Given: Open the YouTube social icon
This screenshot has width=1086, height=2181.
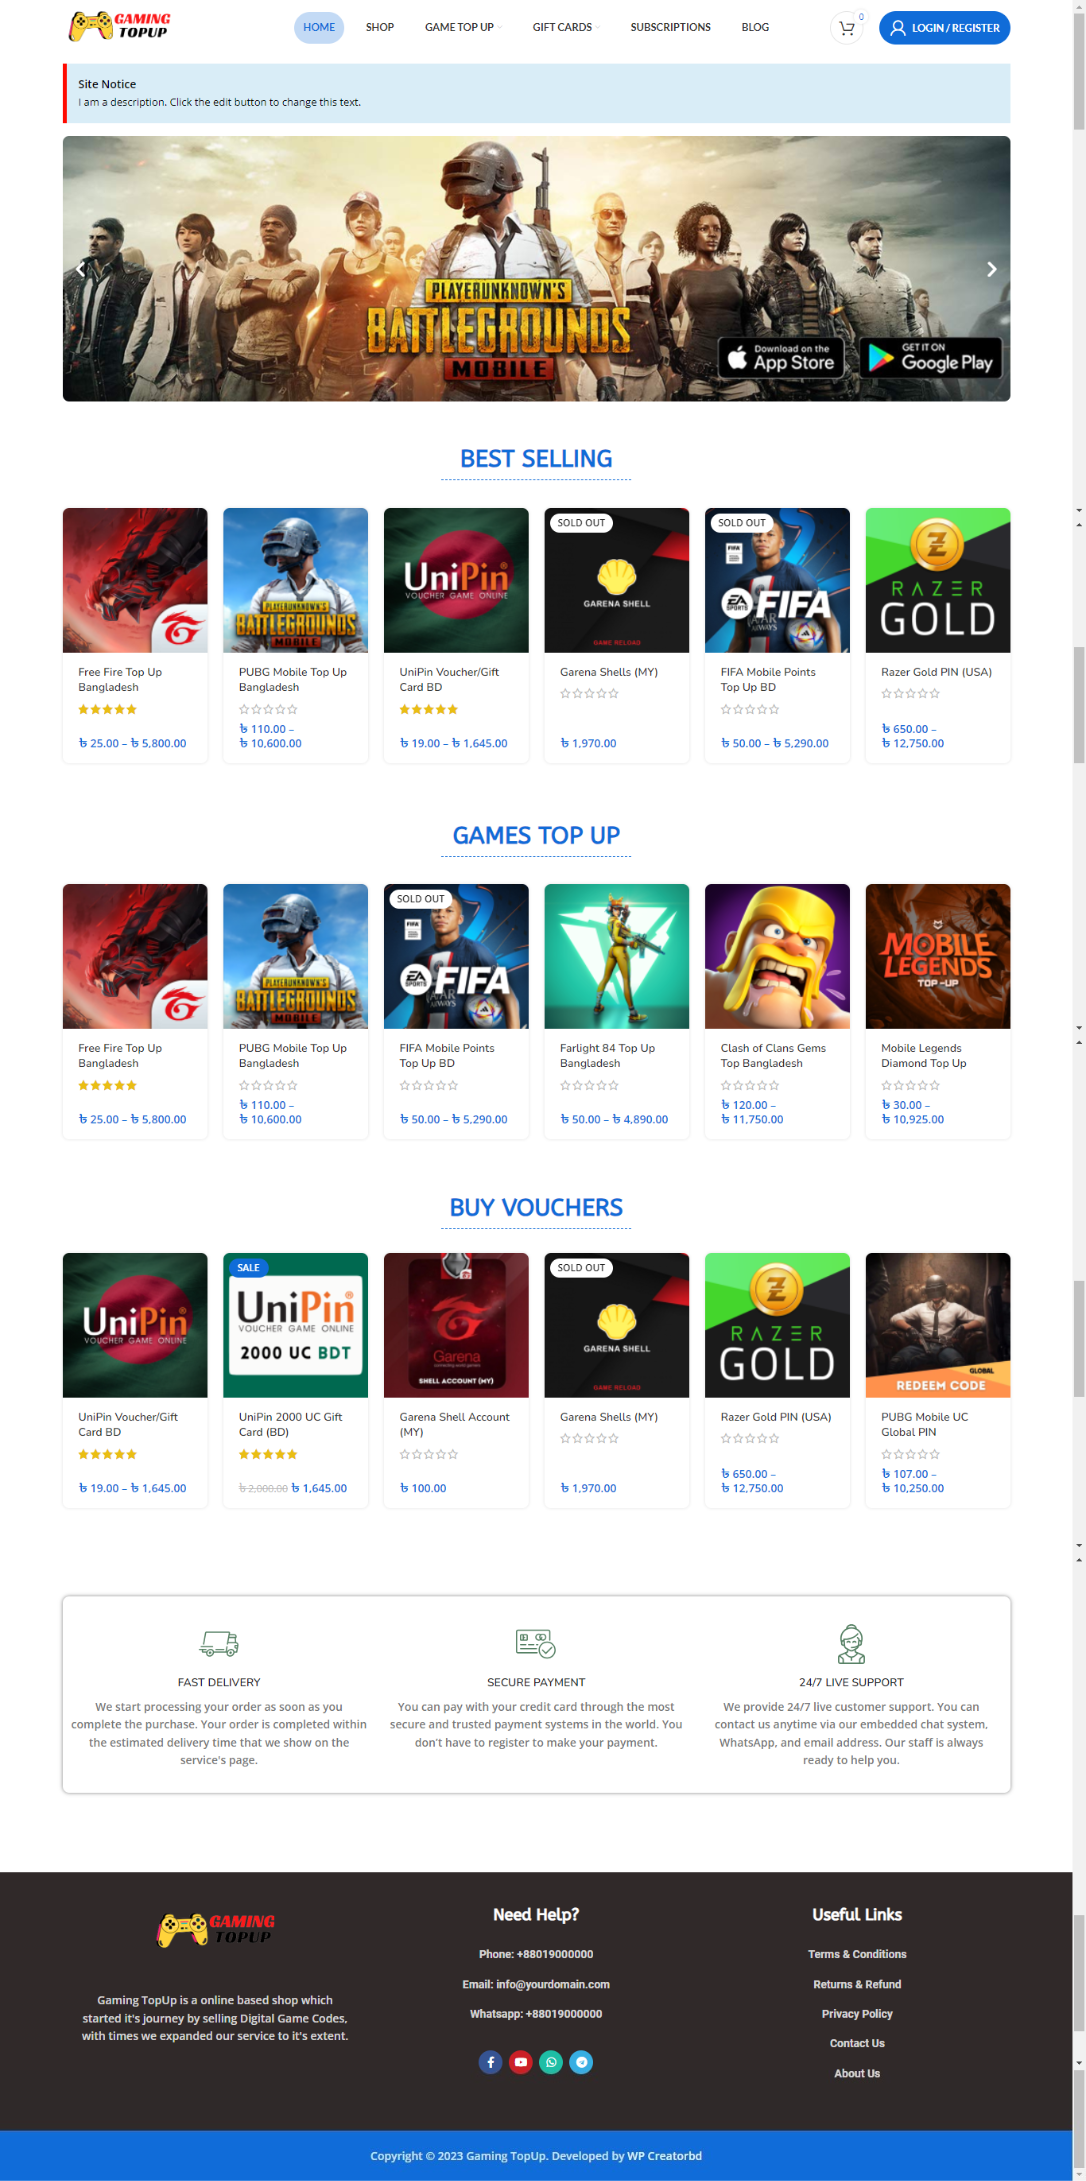Looking at the screenshot, I should coord(520,2062).
